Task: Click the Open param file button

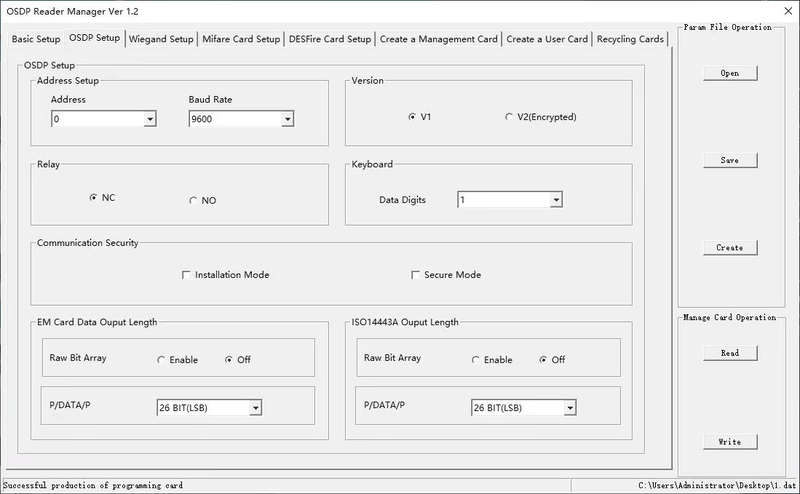Action: click(730, 73)
